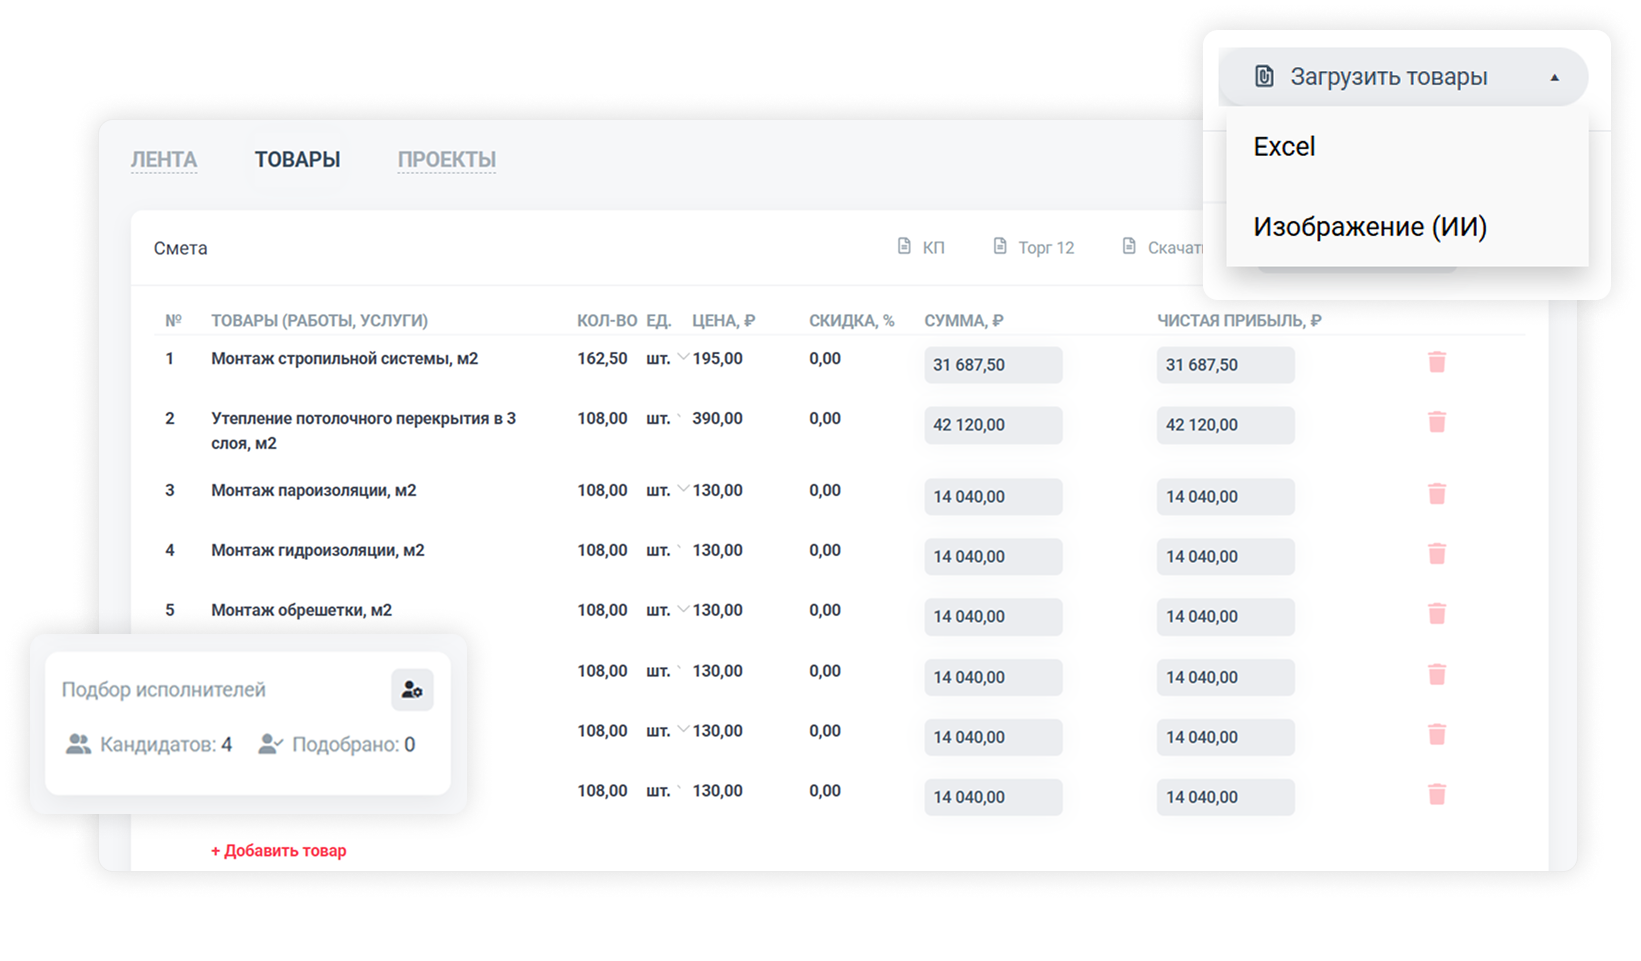This screenshot has height=961, width=1641.
Task: Edit sum field in row 1
Action: pos(992,365)
